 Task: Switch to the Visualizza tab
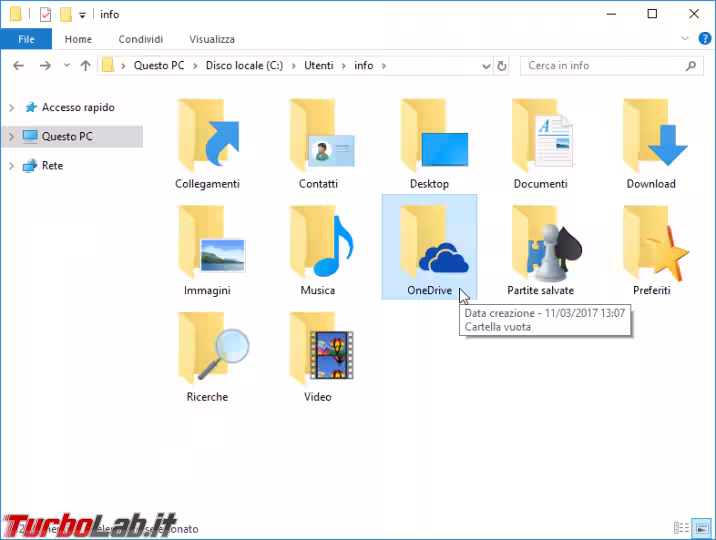coord(211,39)
